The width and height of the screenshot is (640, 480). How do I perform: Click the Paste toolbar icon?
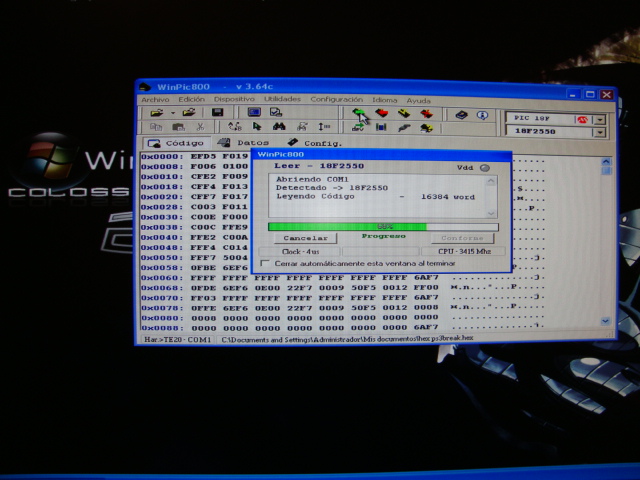click(x=178, y=127)
